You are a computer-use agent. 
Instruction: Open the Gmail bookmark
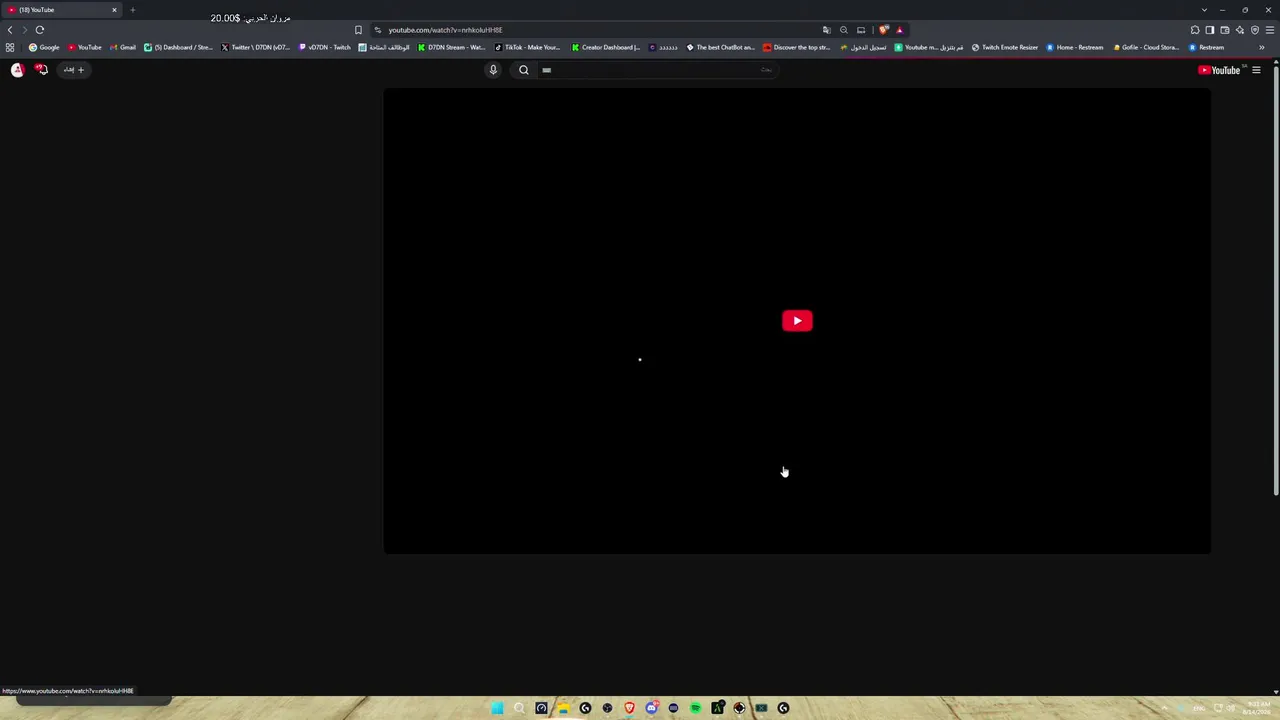coord(123,47)
